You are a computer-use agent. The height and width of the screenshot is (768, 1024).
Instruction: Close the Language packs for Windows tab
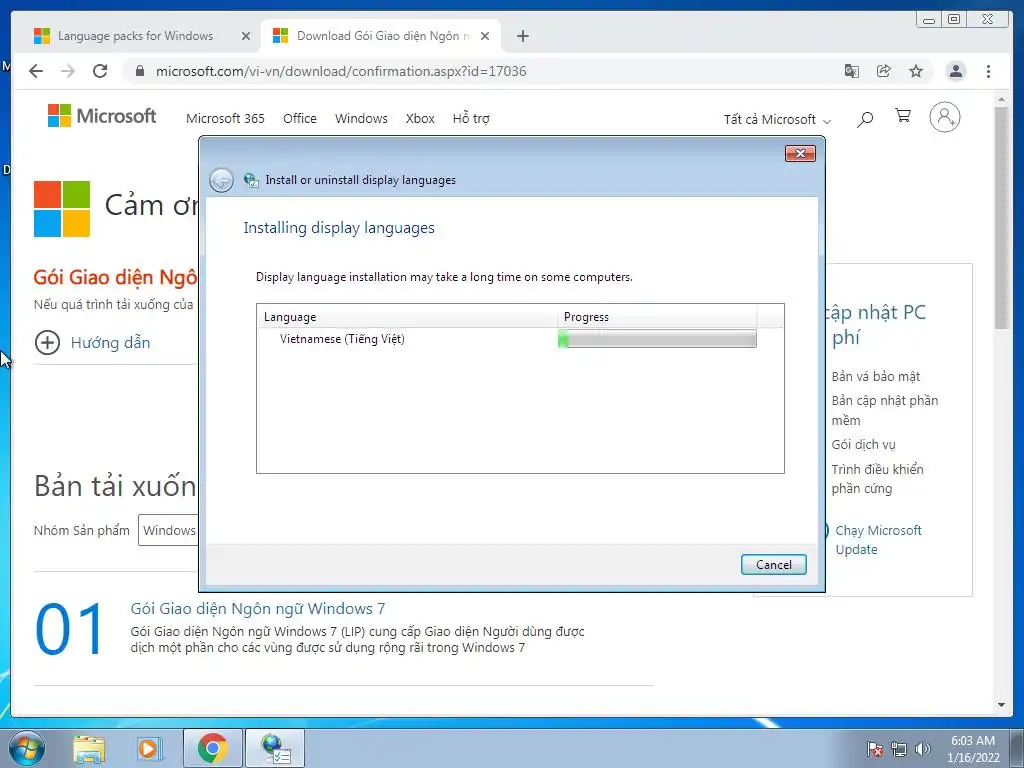pos(246,36)
